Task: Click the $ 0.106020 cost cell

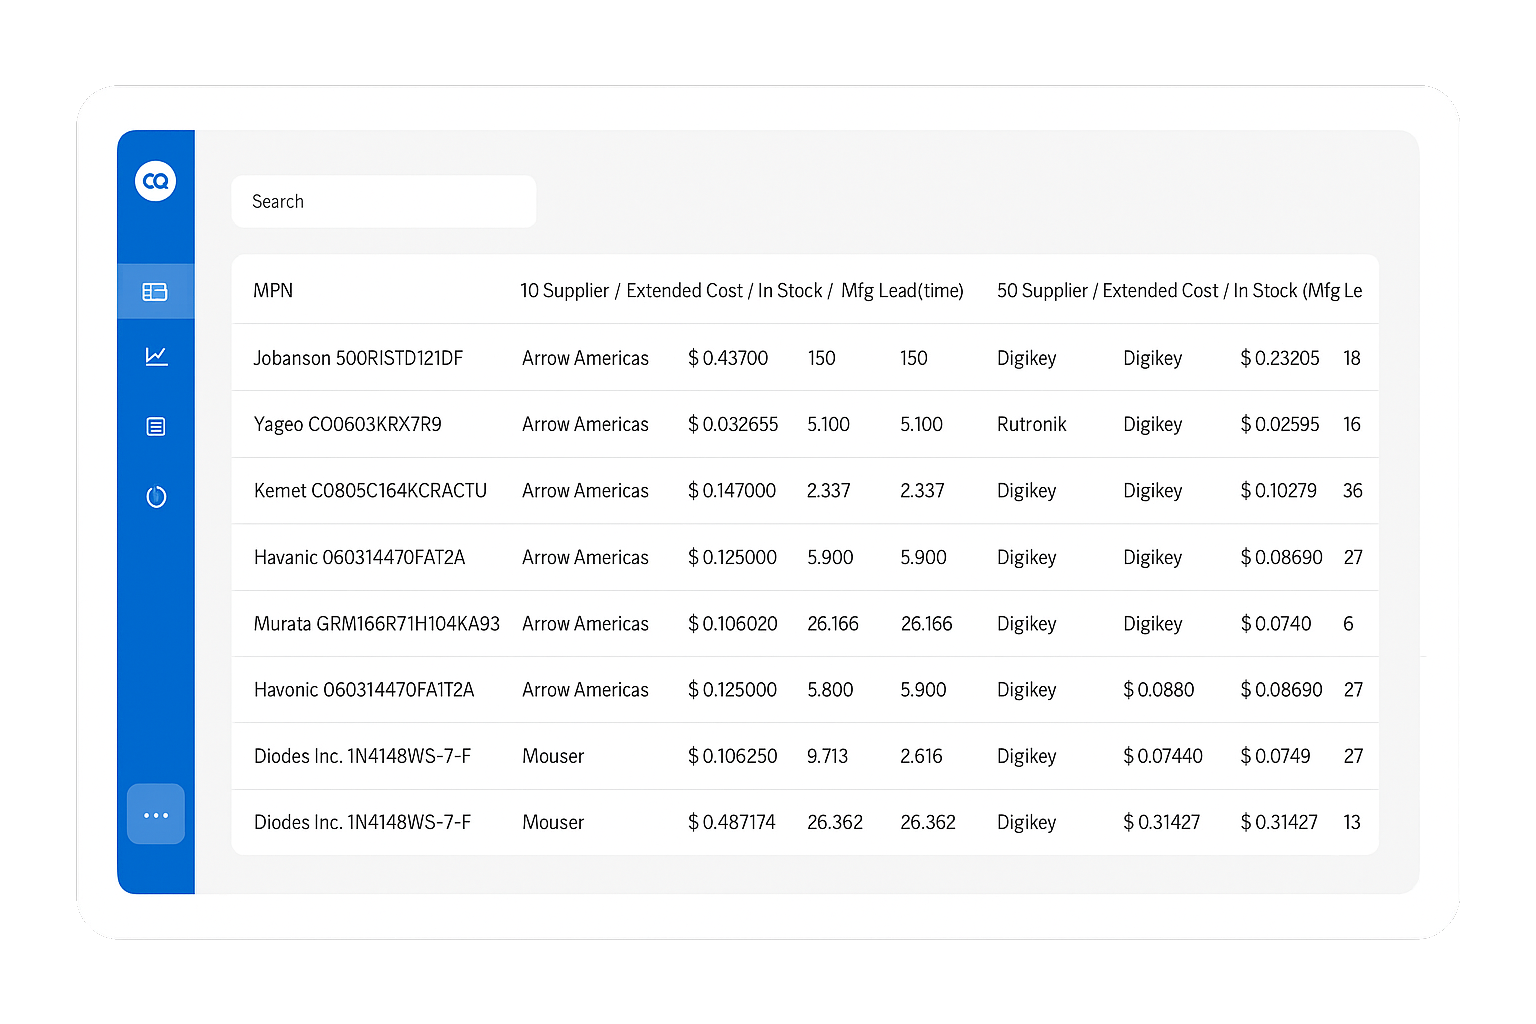Action: click(733, 624)
